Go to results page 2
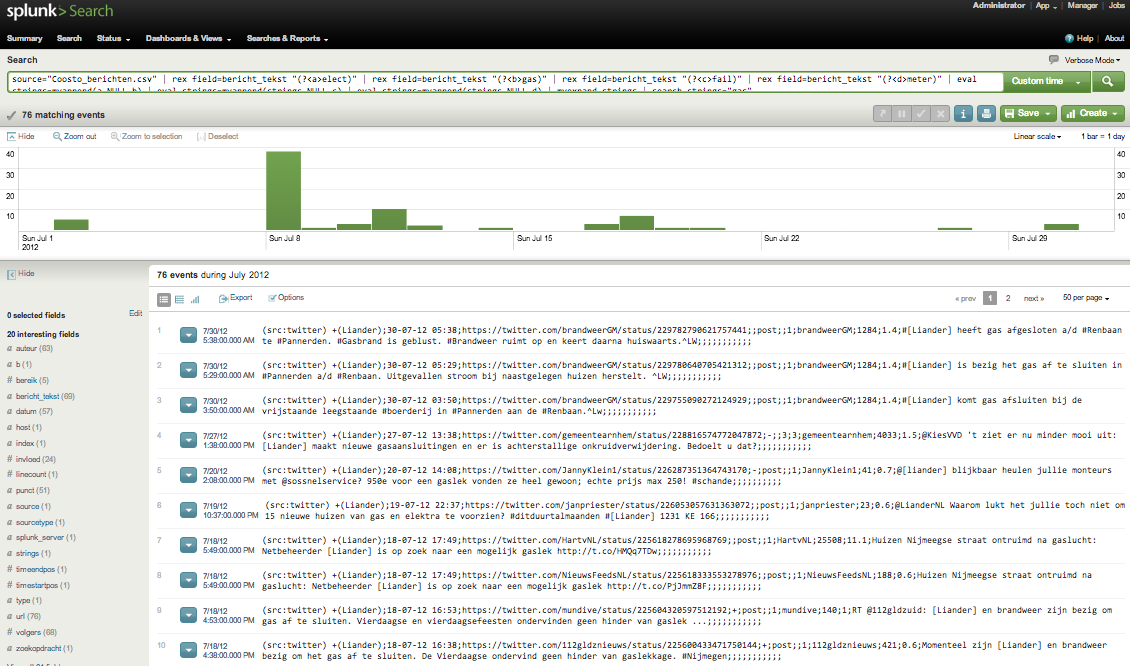Image resolution: width=1130 pixels, height=666 pixels. coord(1007,298)
